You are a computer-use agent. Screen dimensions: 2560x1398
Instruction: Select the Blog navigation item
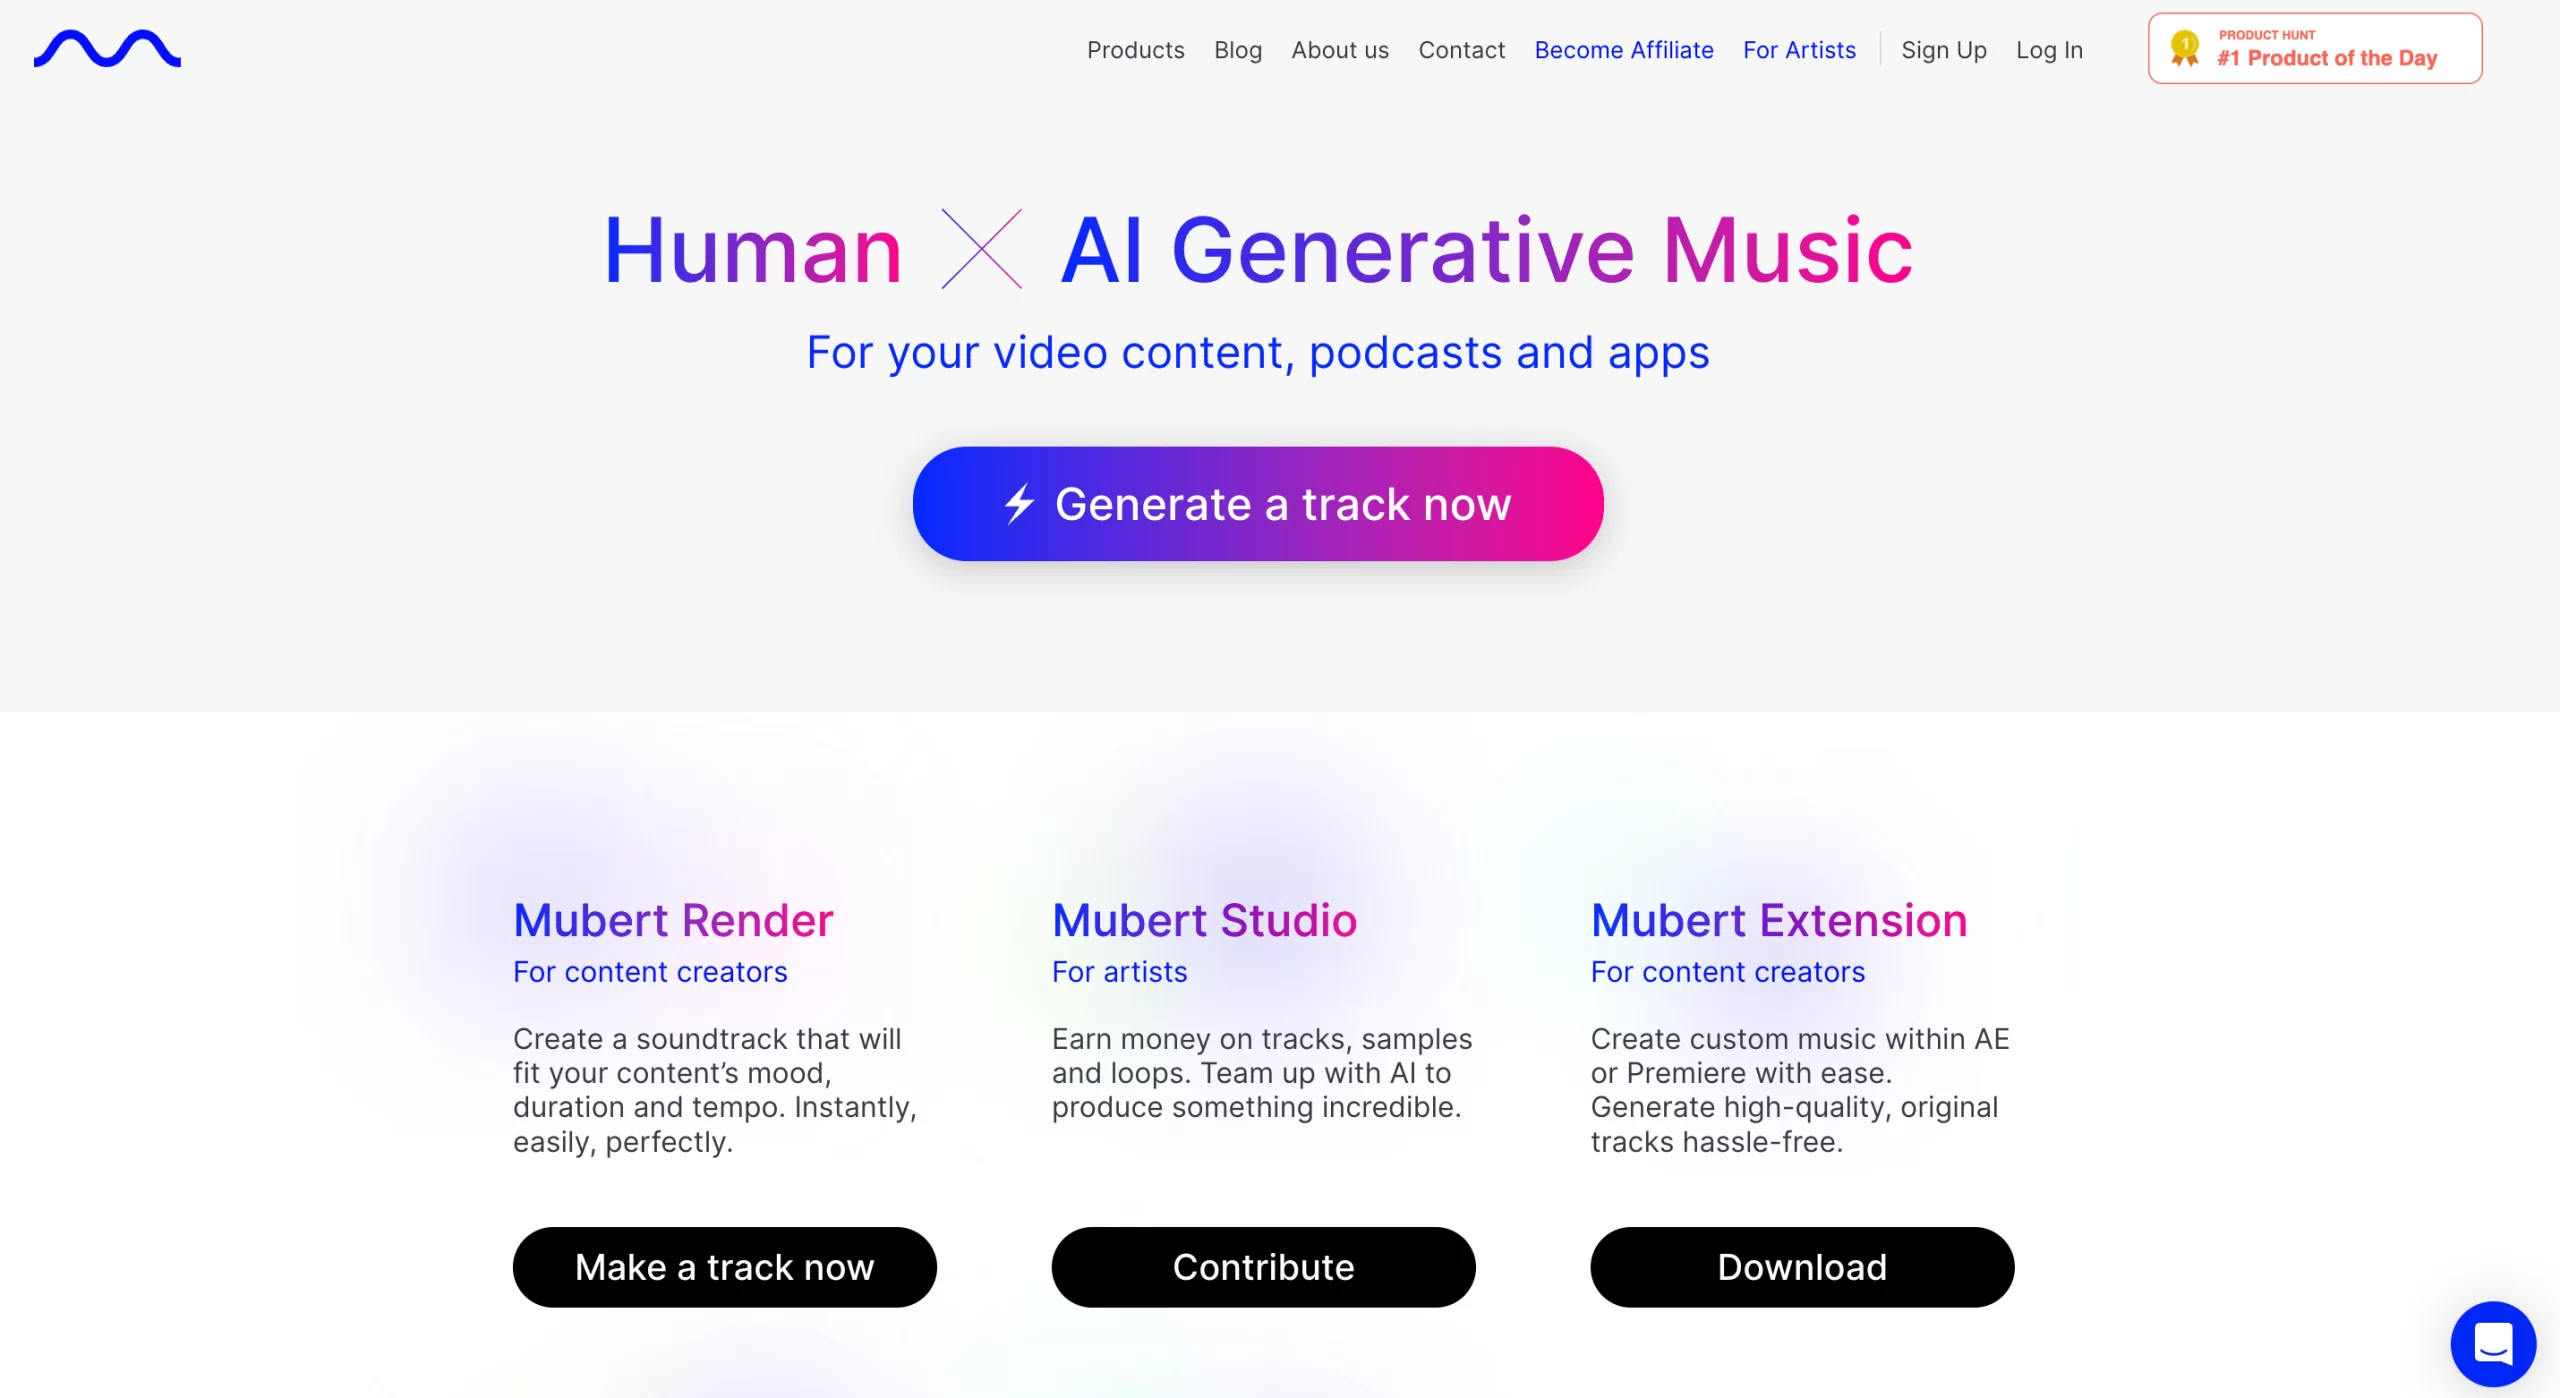pyautogui.click(x=1238, y=50)
